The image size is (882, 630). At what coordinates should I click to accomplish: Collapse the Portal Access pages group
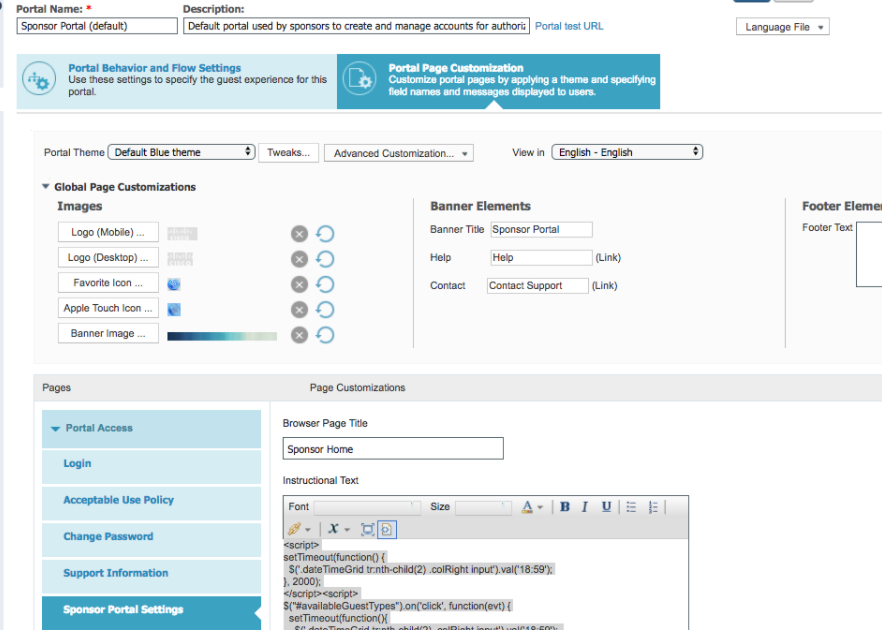click(x=55, y=429)
